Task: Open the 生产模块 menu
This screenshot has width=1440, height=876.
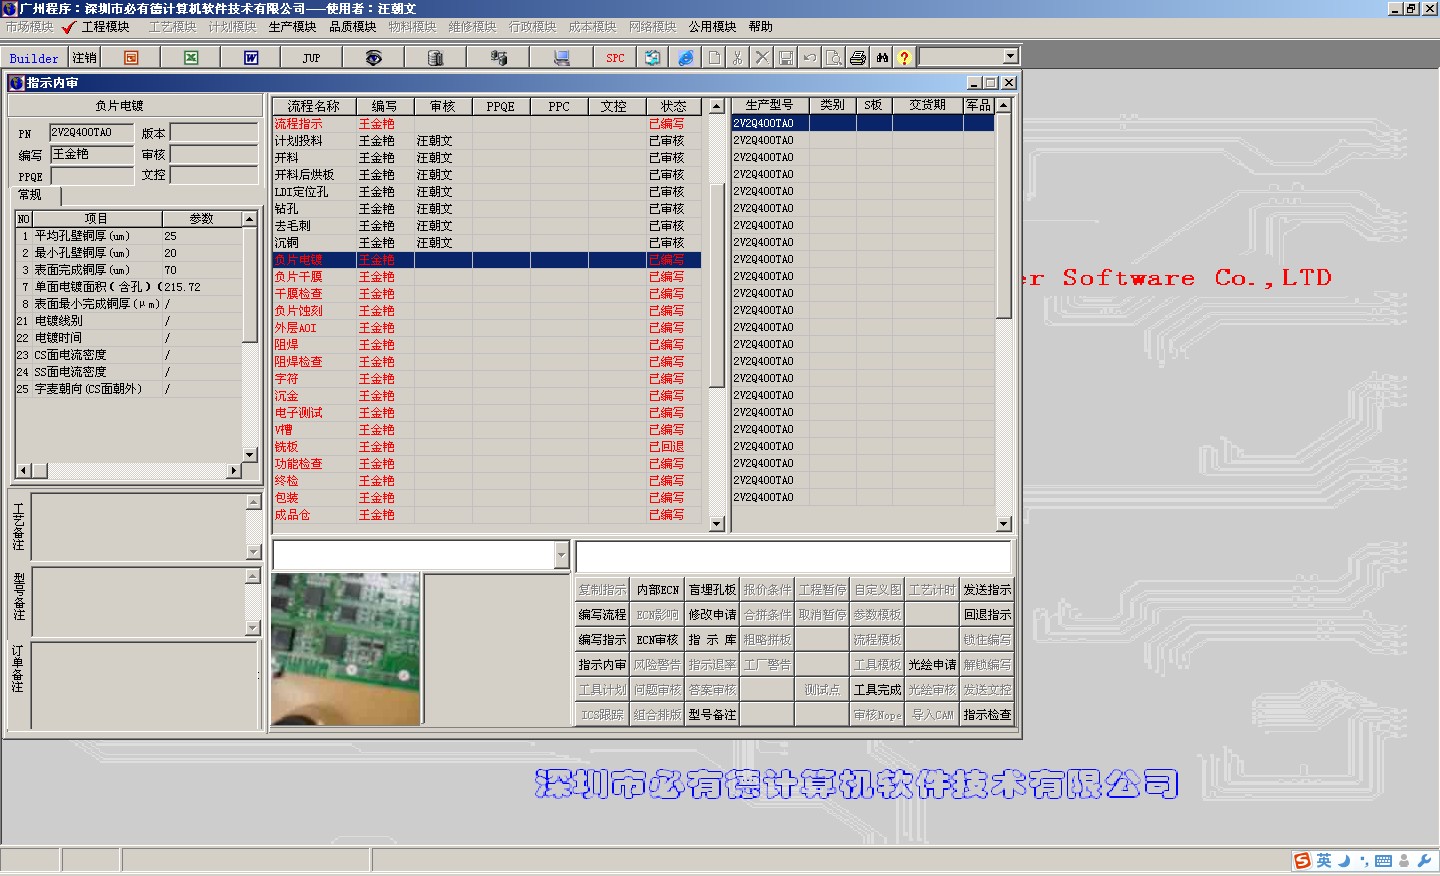Action: tap(292, 27)
